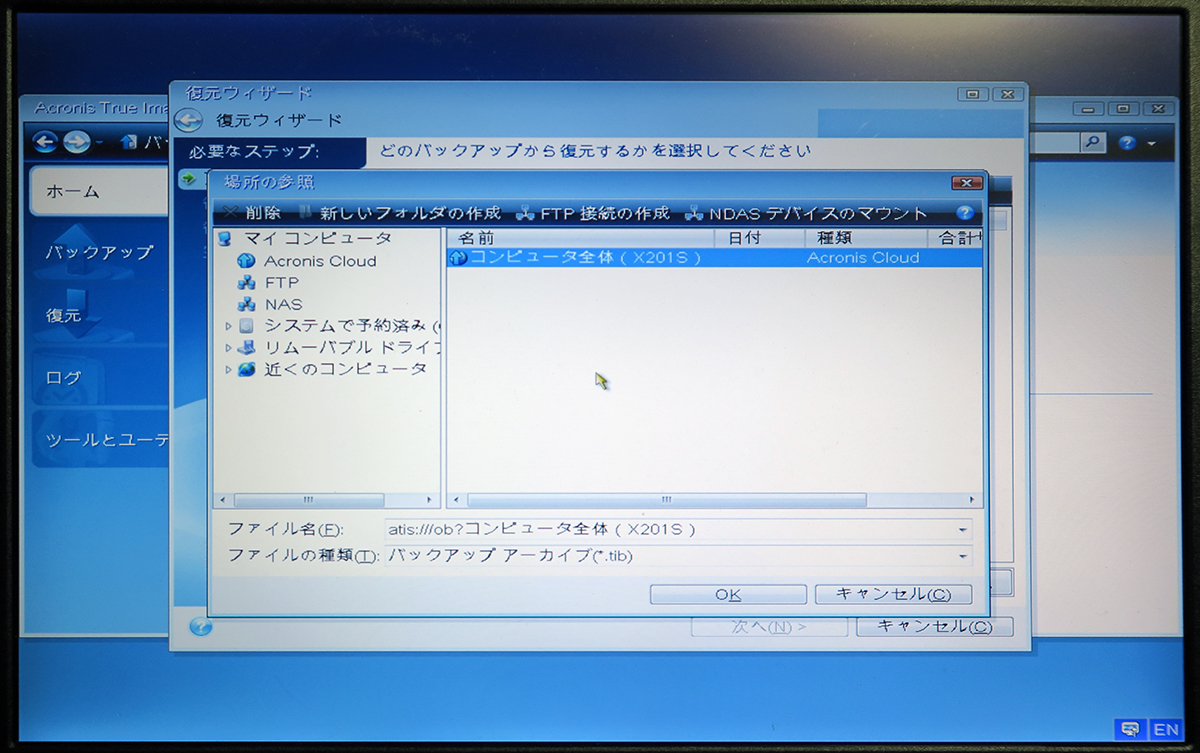This screenshot has width=1200, height=753.
Task: Click the Acronis Cloud type cell
Action: coord(862,257)
